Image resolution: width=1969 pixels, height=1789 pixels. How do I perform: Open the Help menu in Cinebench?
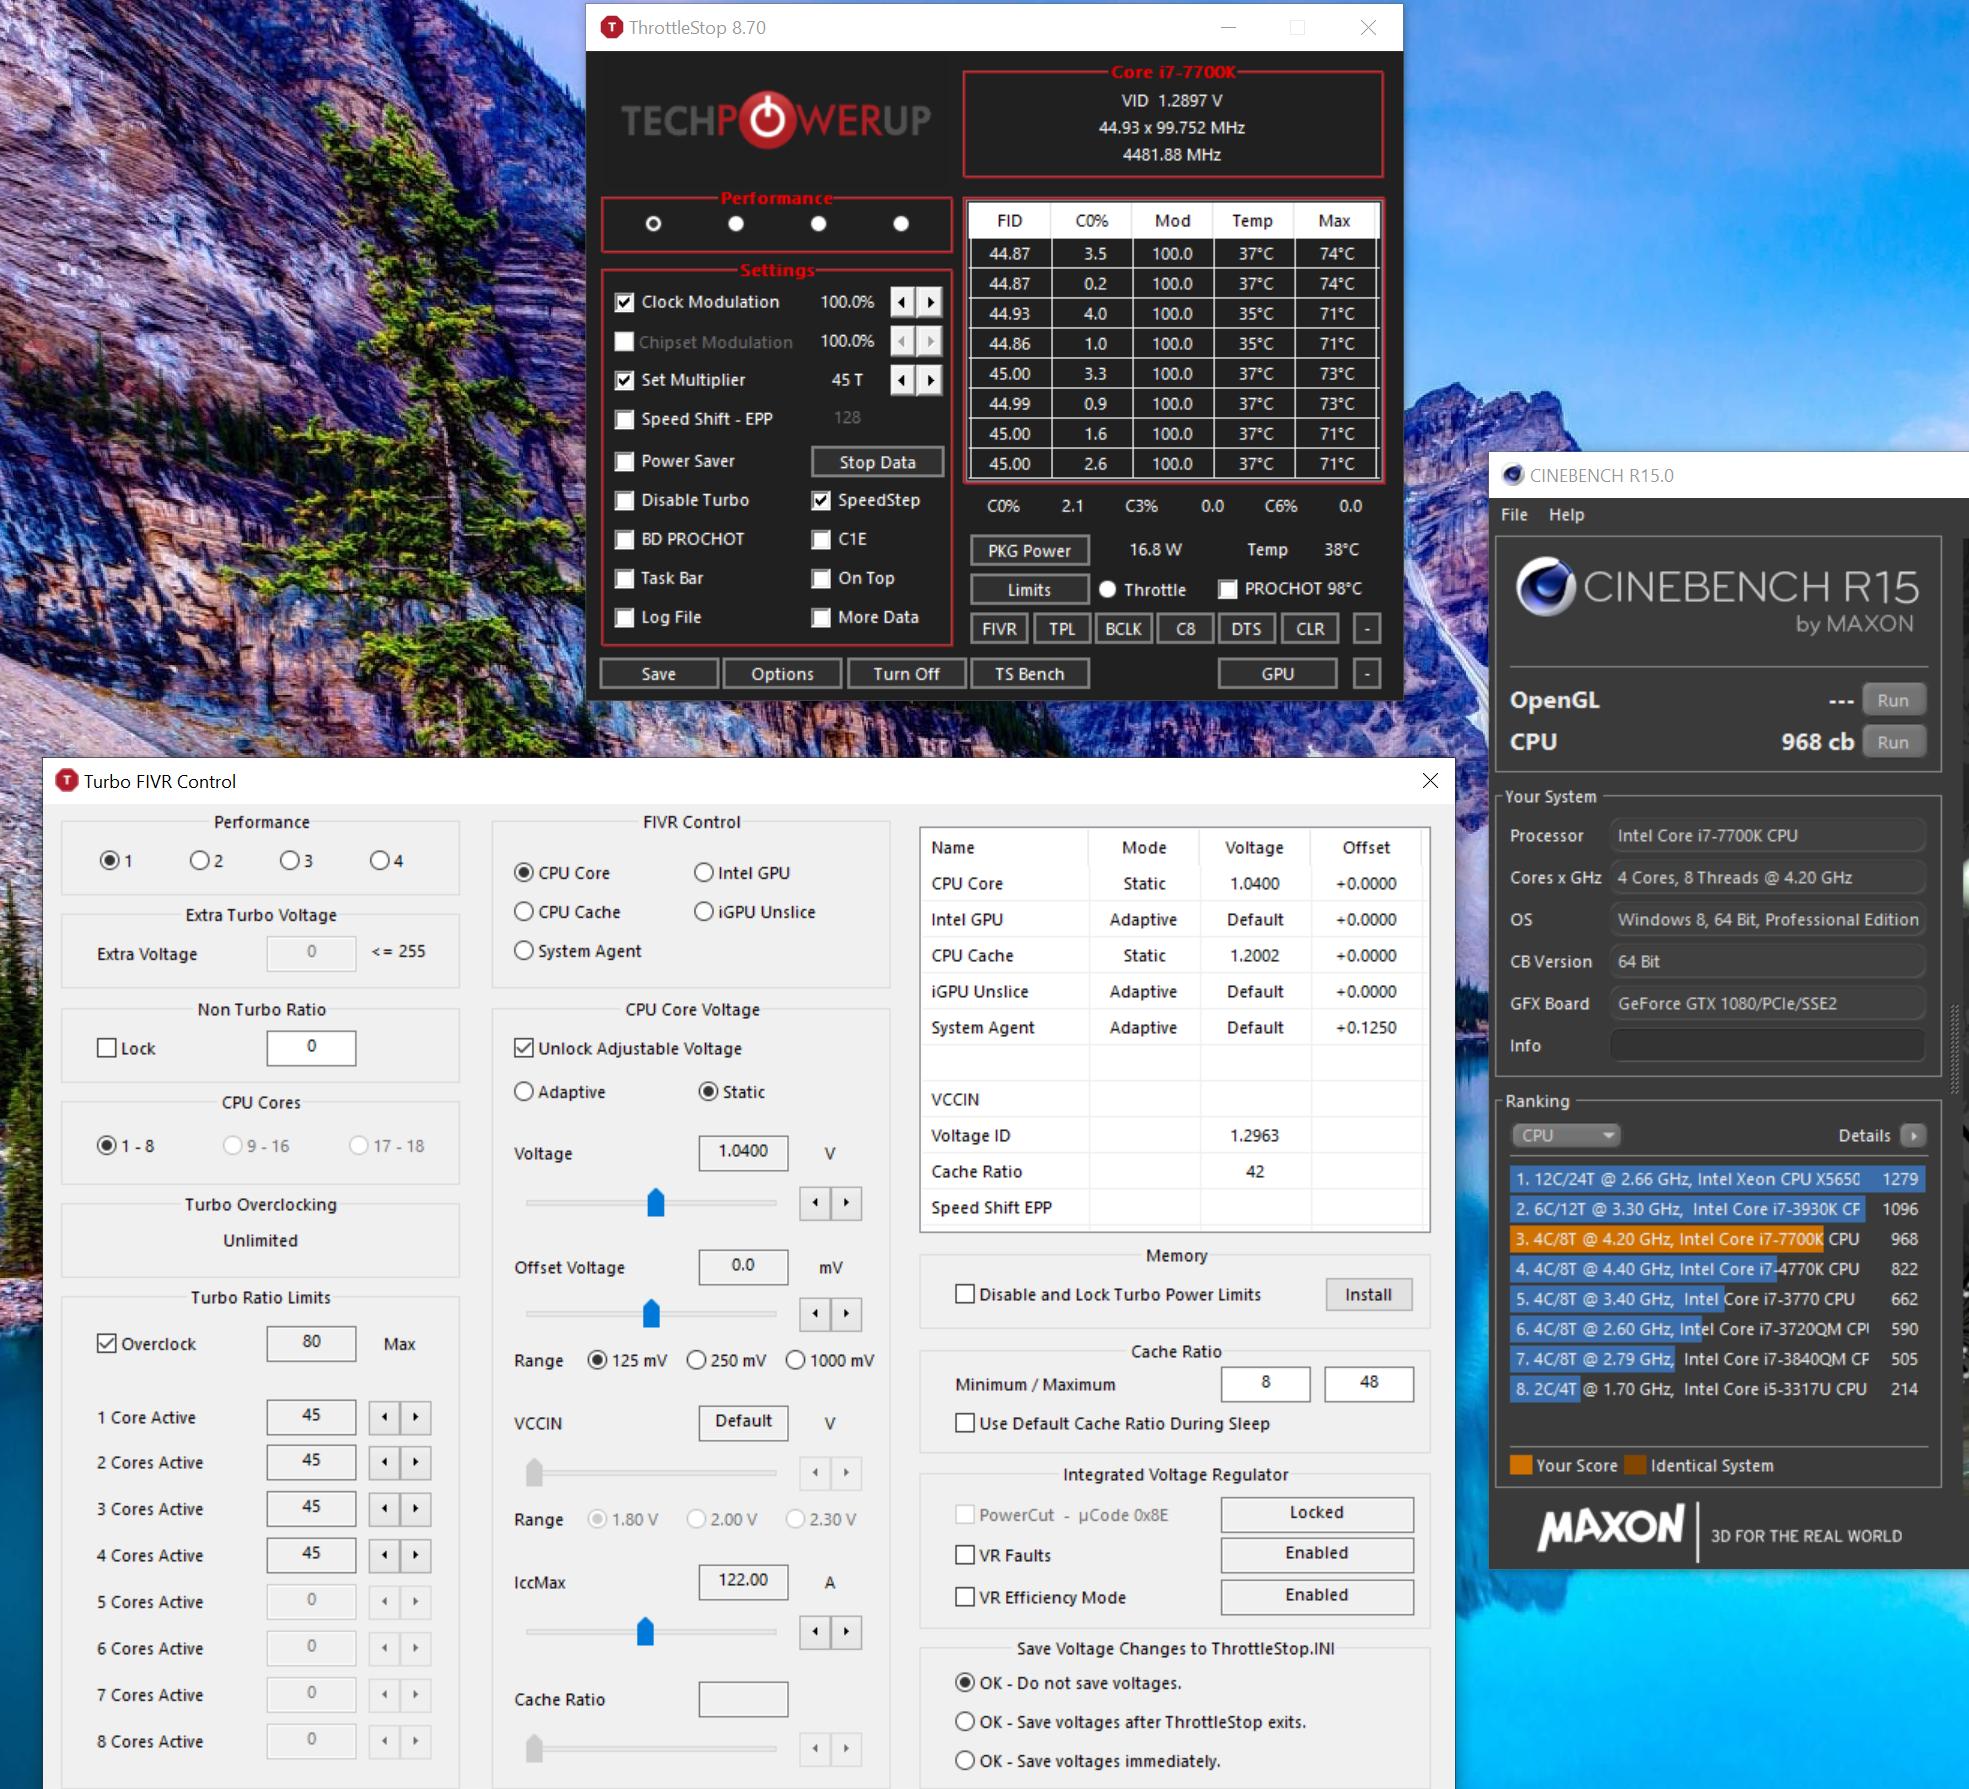pyautogui.click(x=1566, y=514)
